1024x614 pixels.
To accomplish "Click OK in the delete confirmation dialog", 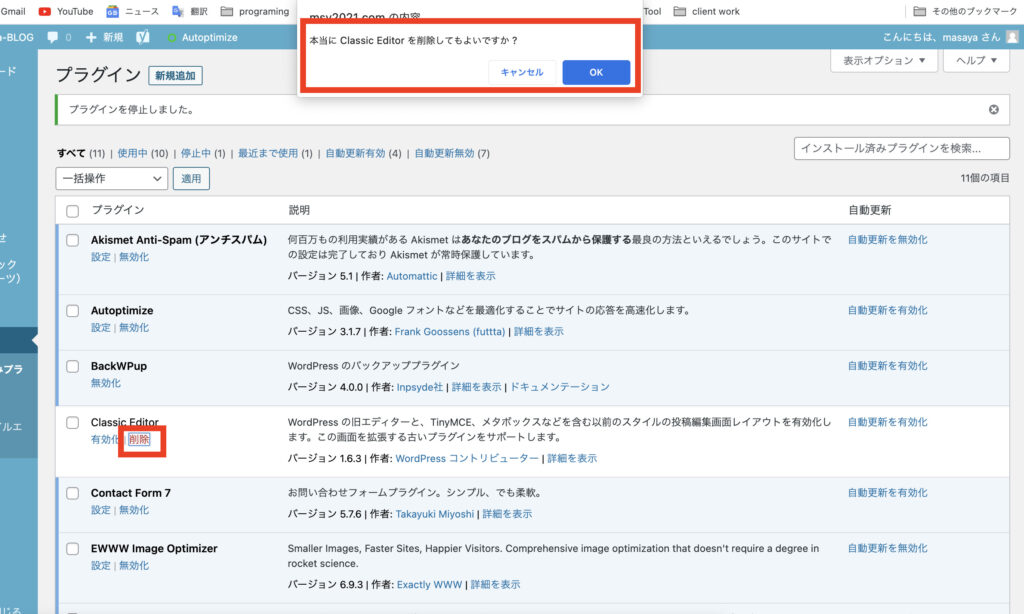I will point(596,73).
